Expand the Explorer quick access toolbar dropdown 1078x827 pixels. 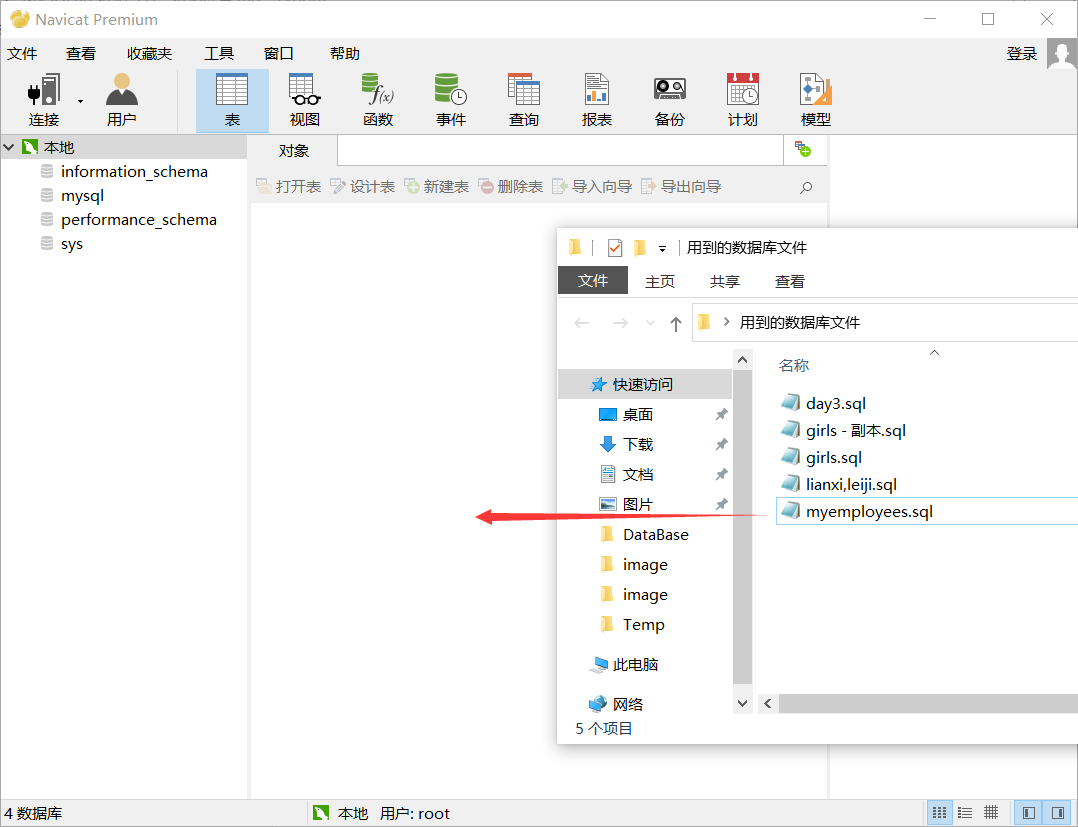click(x=662, y=249)
